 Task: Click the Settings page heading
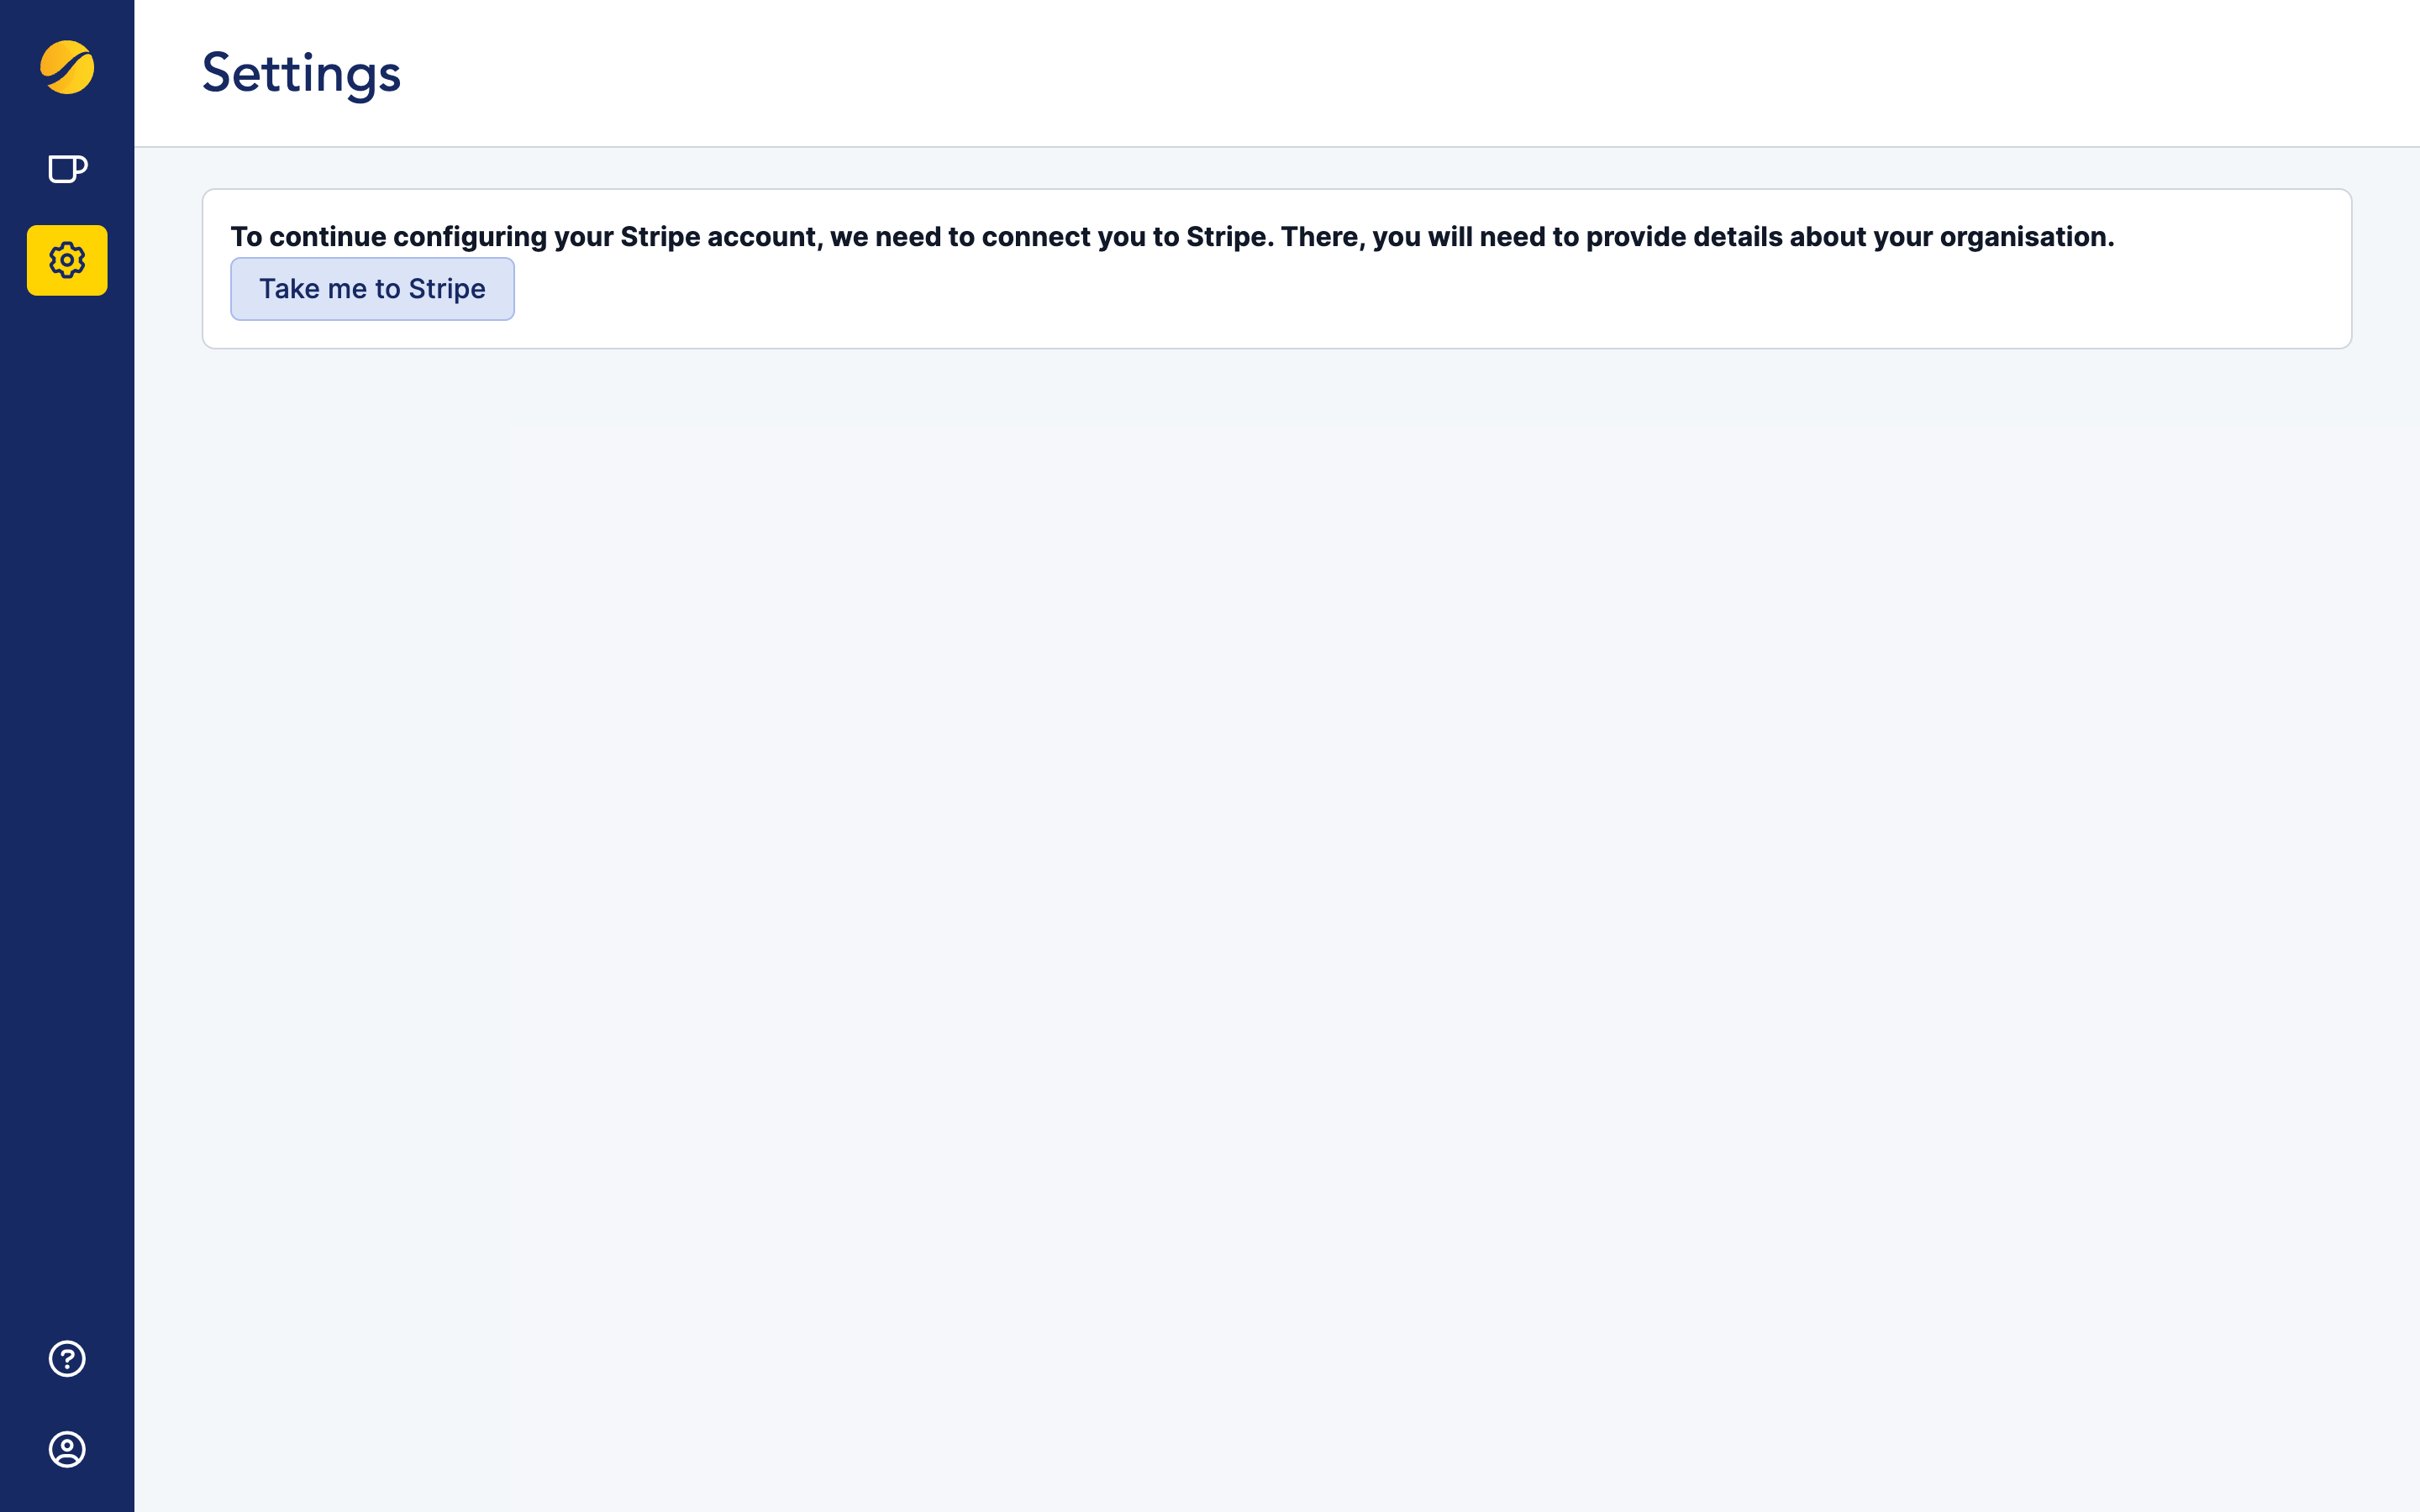coord(301,74)
